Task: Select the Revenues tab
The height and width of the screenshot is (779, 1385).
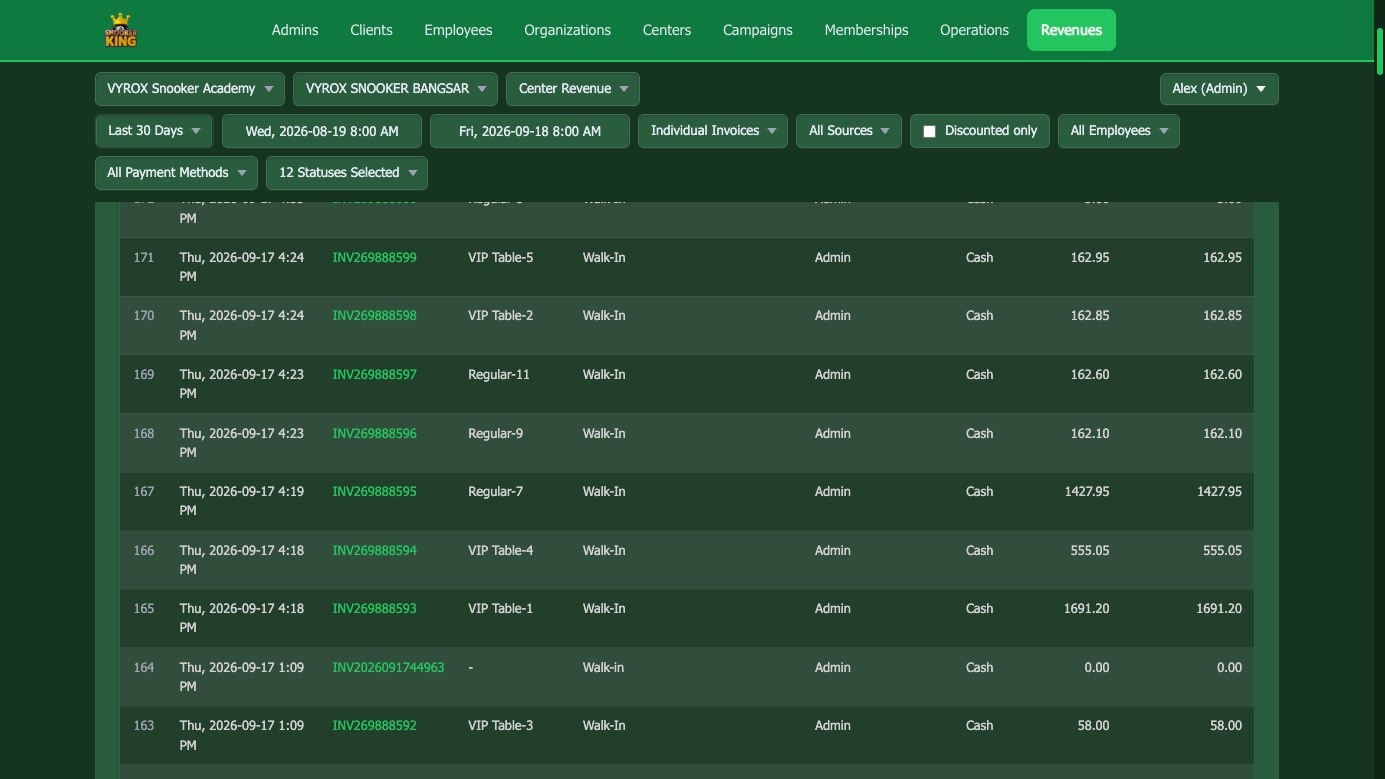Action: (x=1071, y=30)
